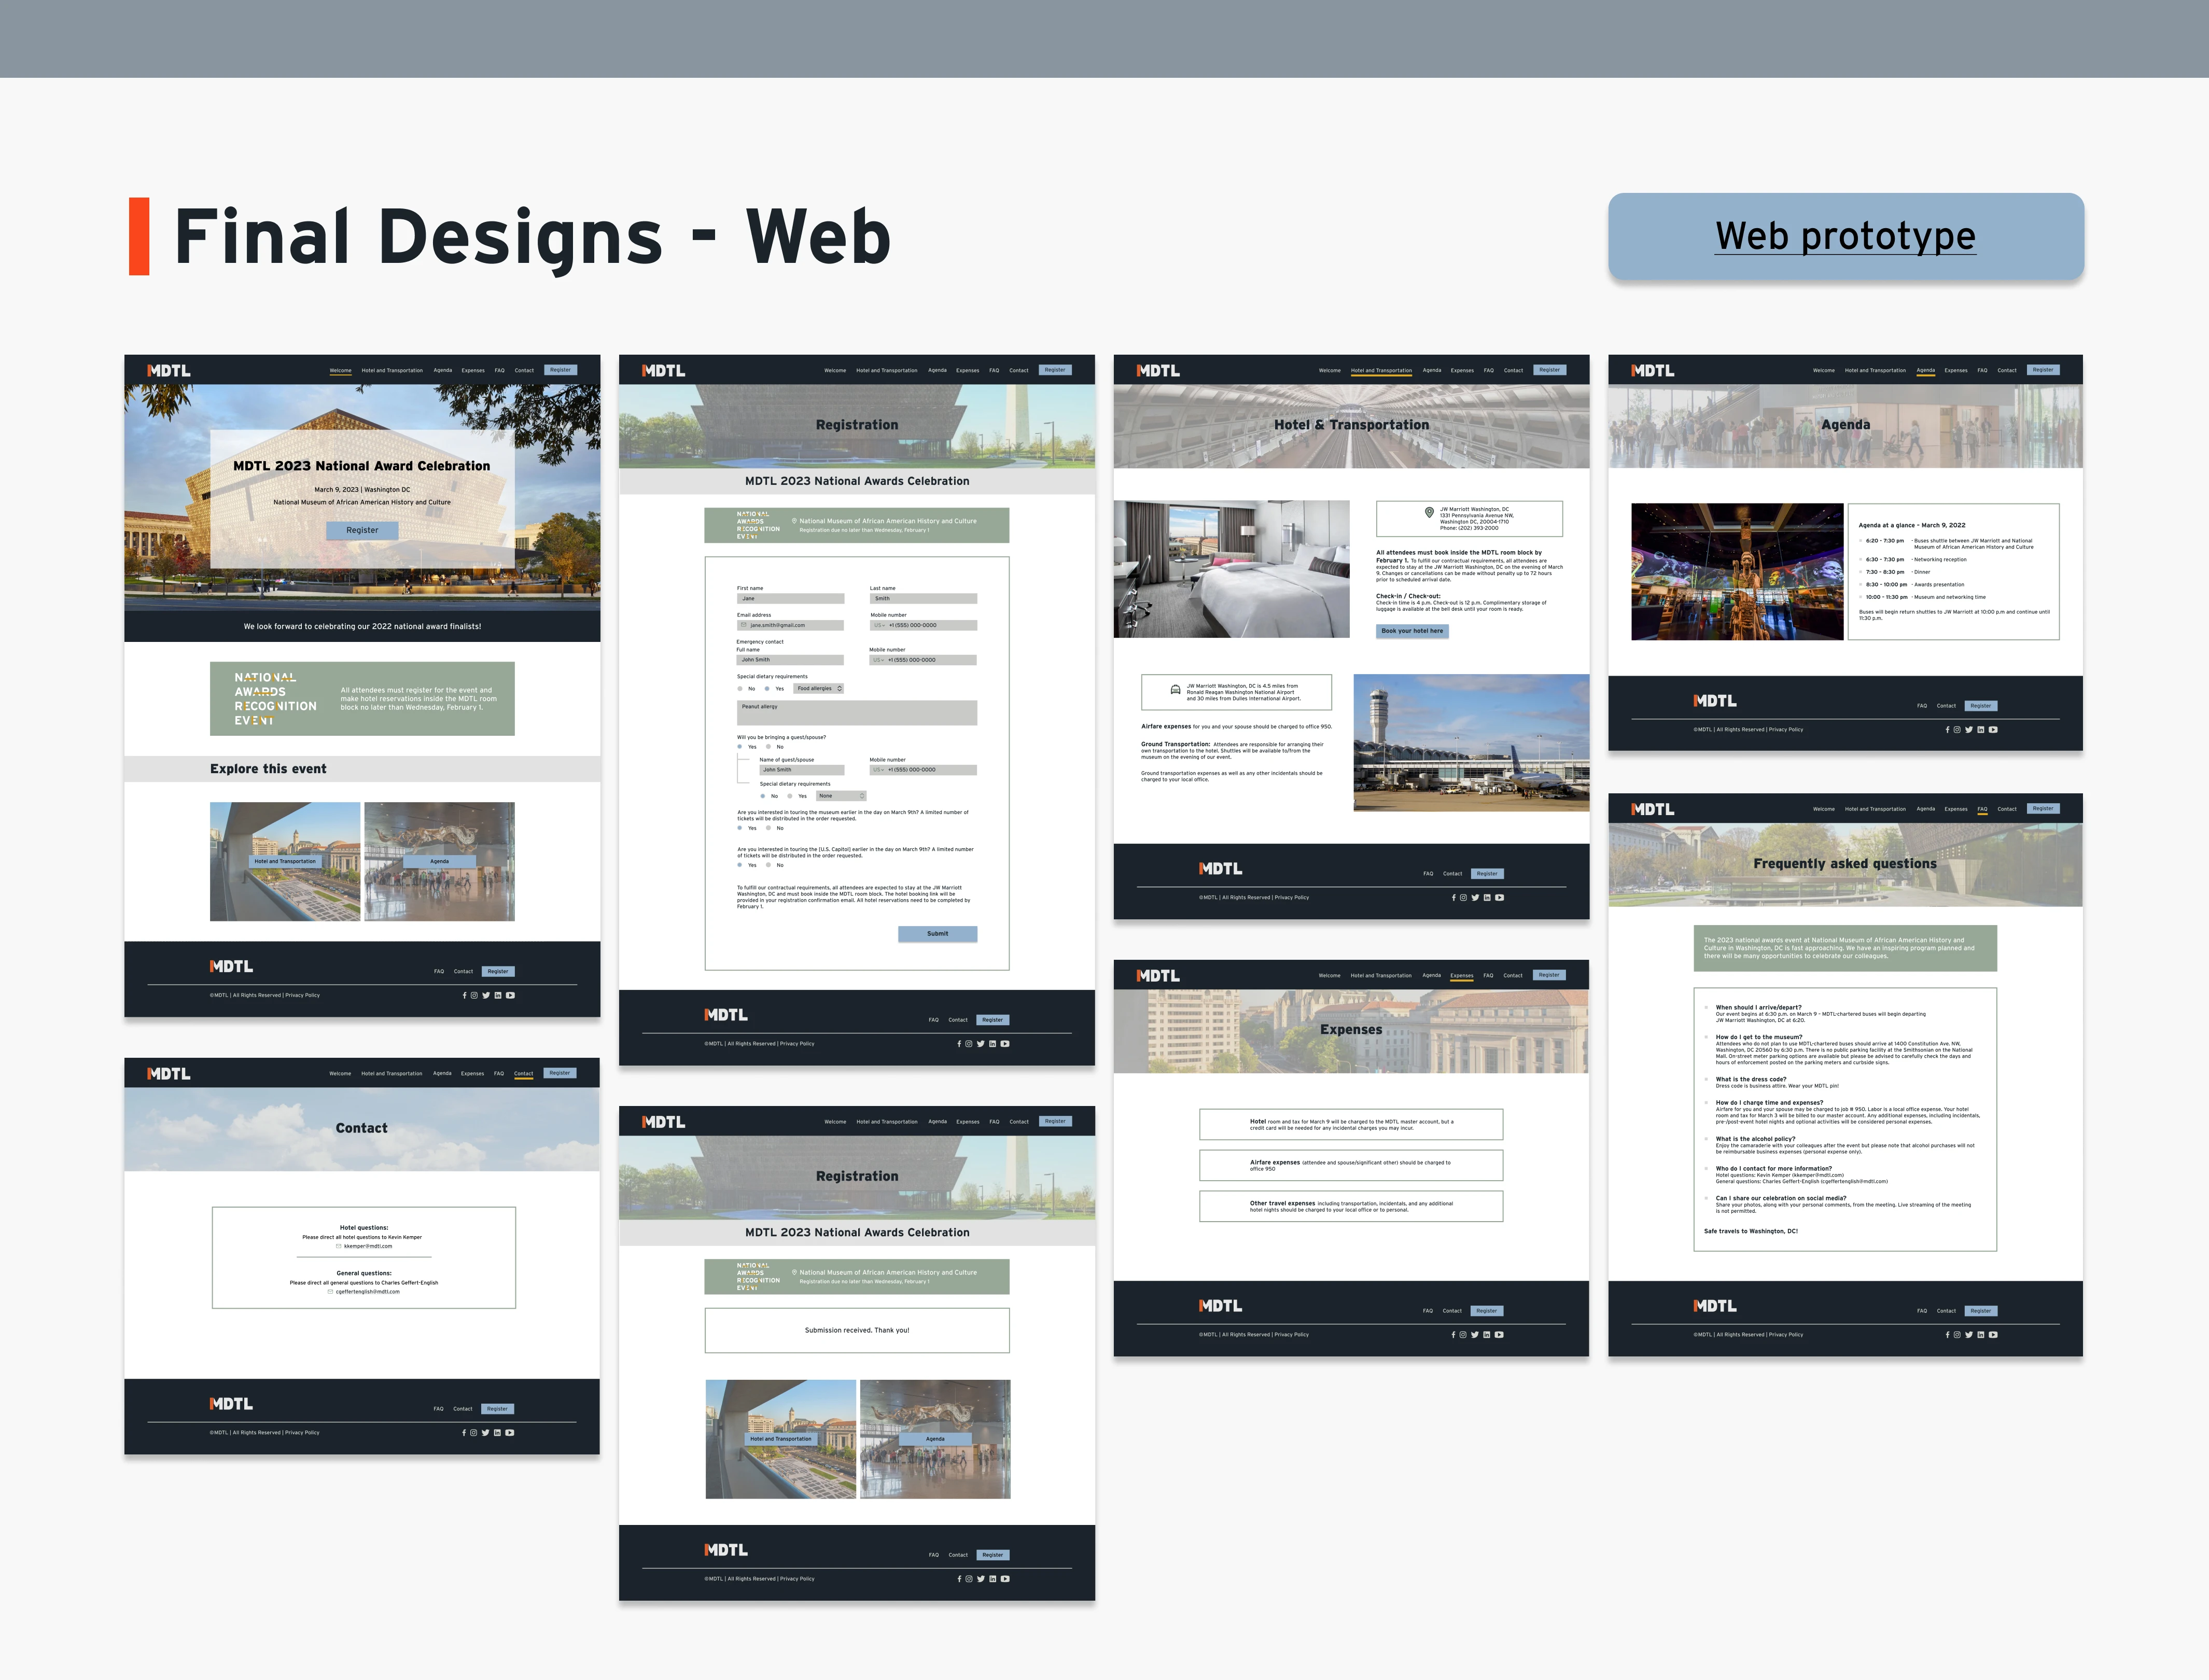Click location pin icon beside JW Marriott address

(x=1429, y=512)
